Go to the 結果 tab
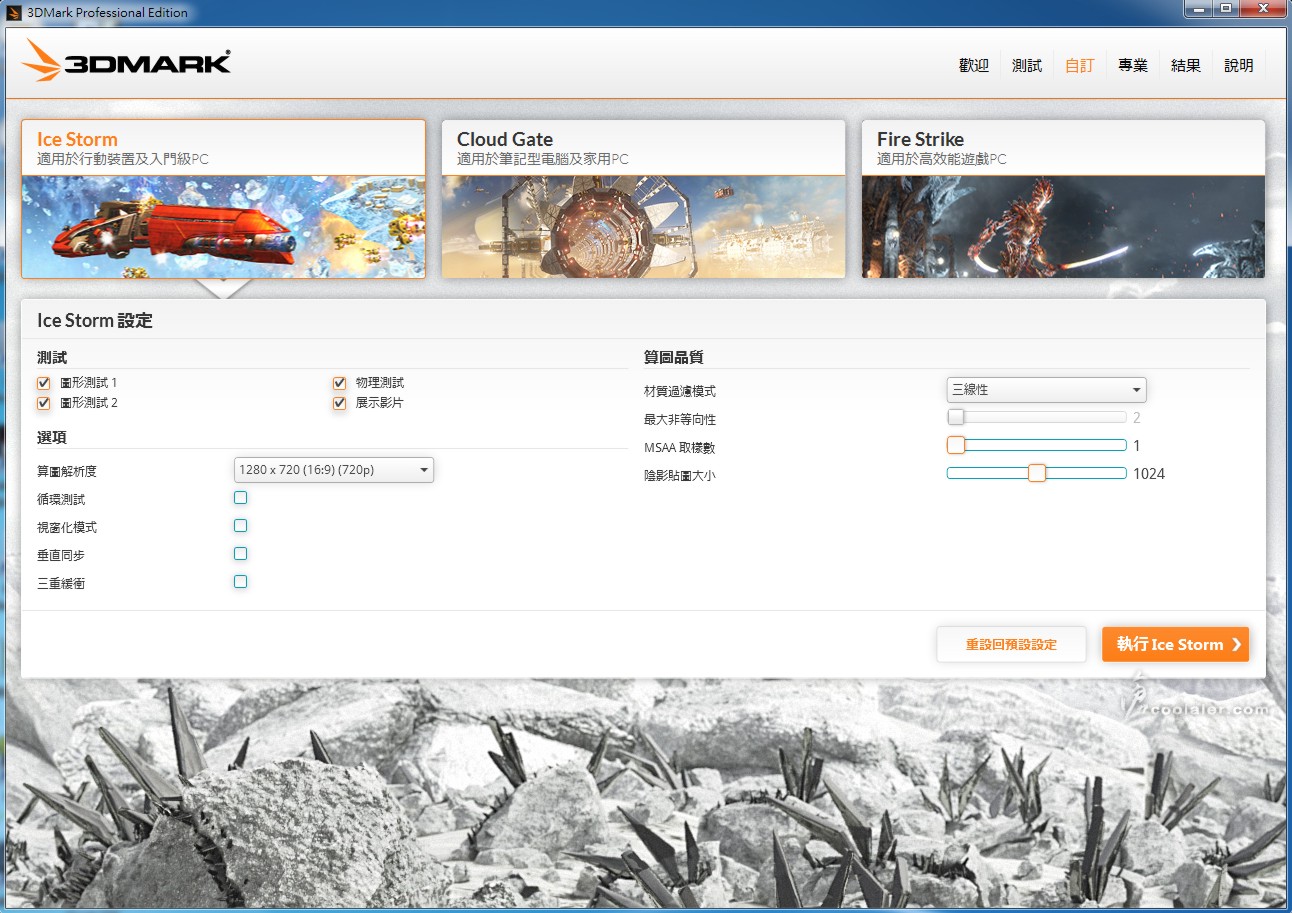 point(1185,65)
